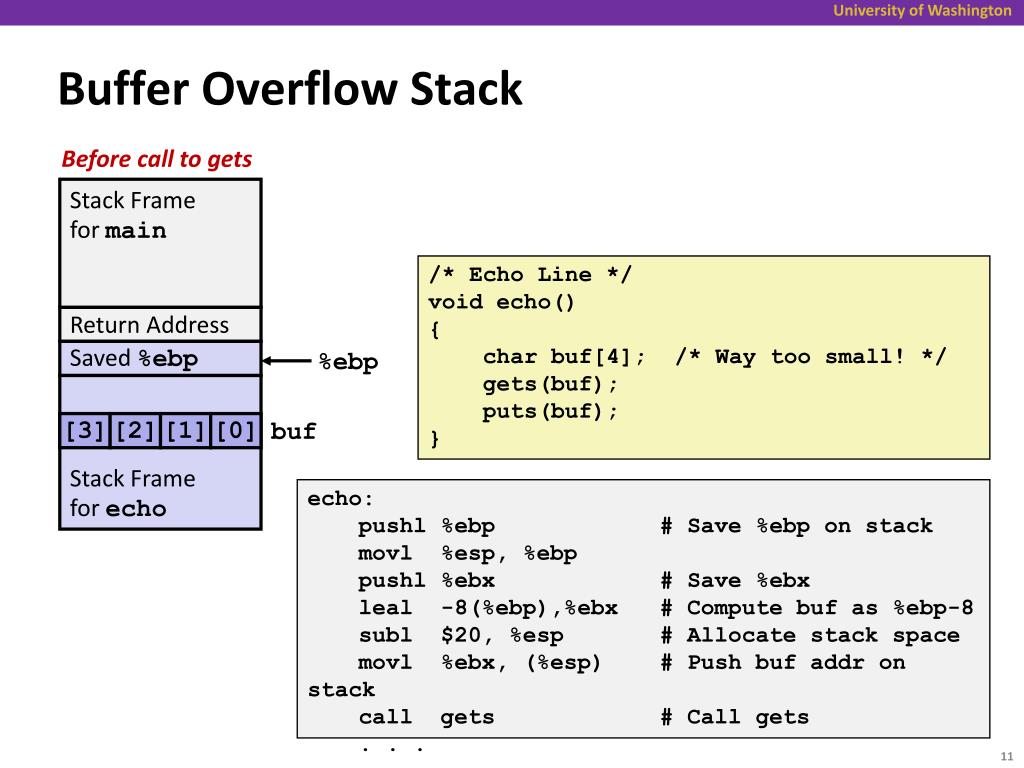Screen dimensions: 1024x768
Task: Select the [0] buffer cell
Action: [x=236, y=431]
